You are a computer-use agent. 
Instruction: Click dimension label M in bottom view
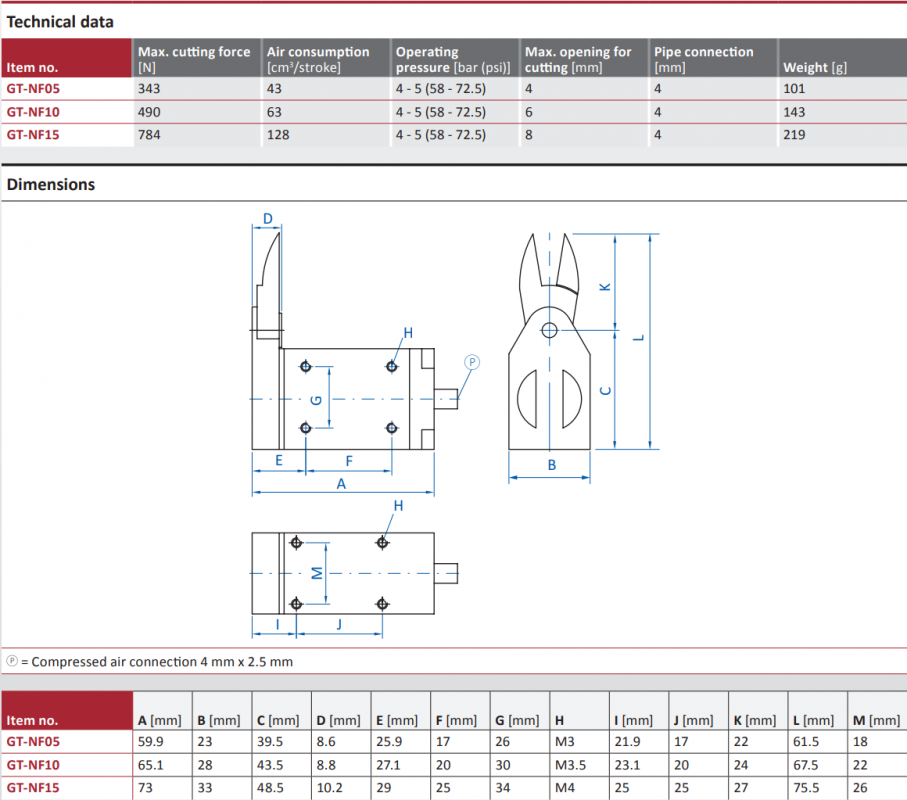coord(316,573)
